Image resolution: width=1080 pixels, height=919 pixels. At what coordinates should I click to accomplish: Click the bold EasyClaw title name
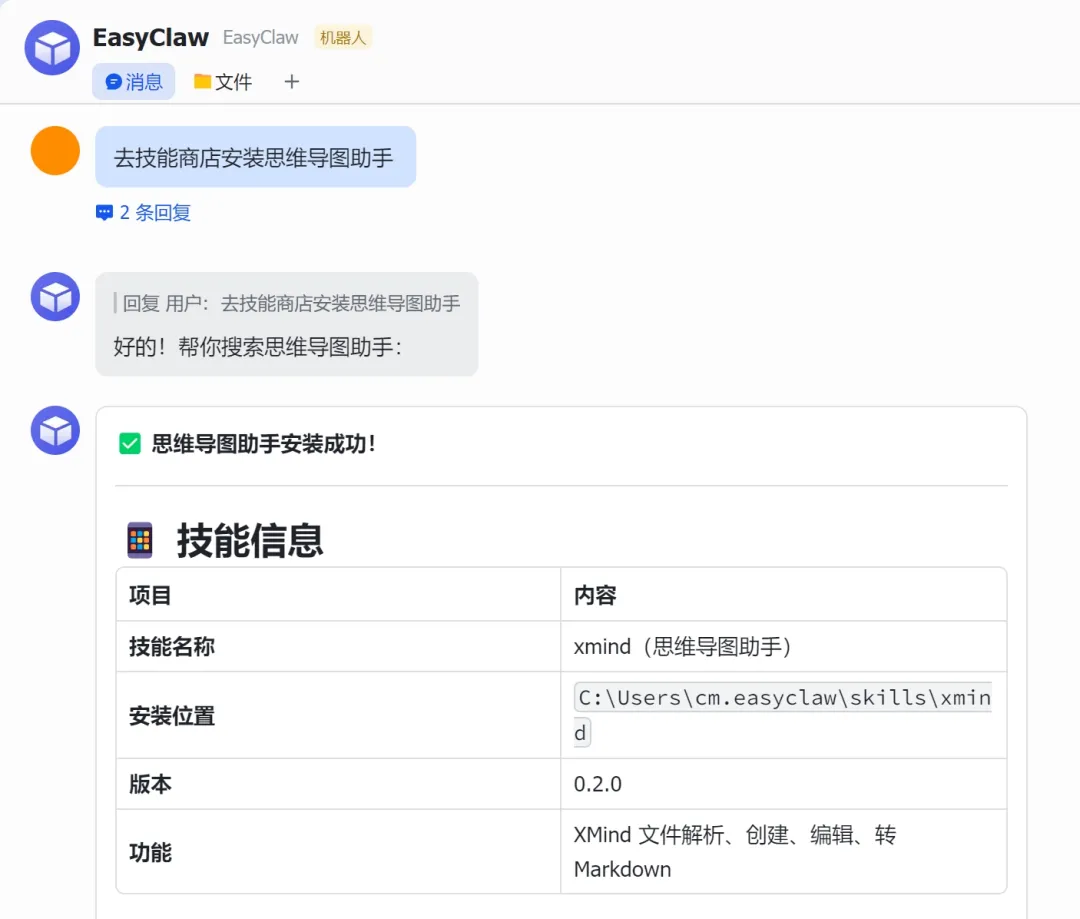click(x=150, y=38)
